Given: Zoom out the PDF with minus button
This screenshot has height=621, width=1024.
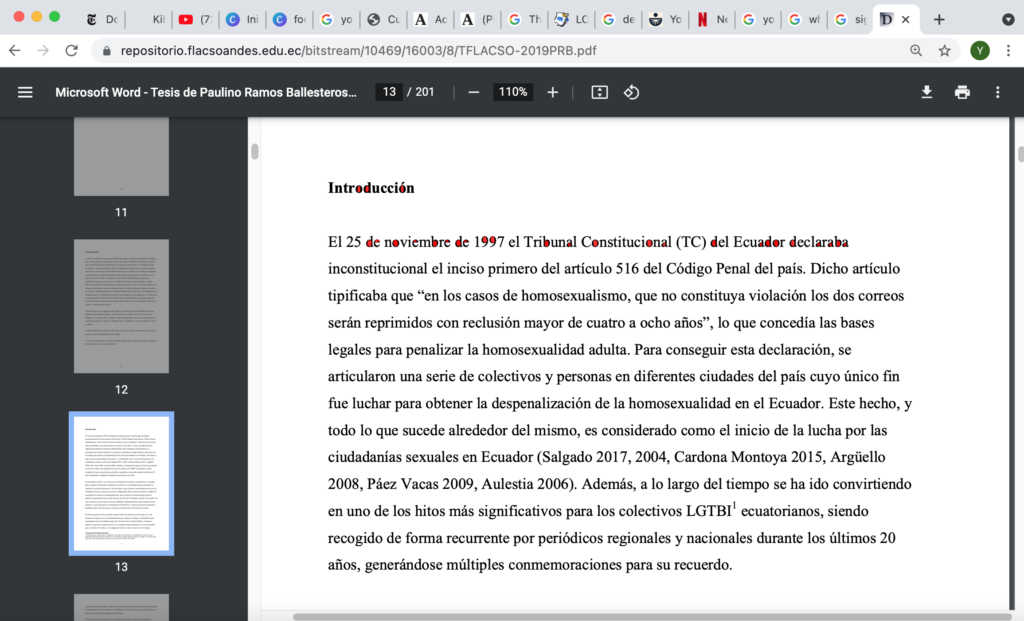Looking at the screenshot, I should 473,92.
